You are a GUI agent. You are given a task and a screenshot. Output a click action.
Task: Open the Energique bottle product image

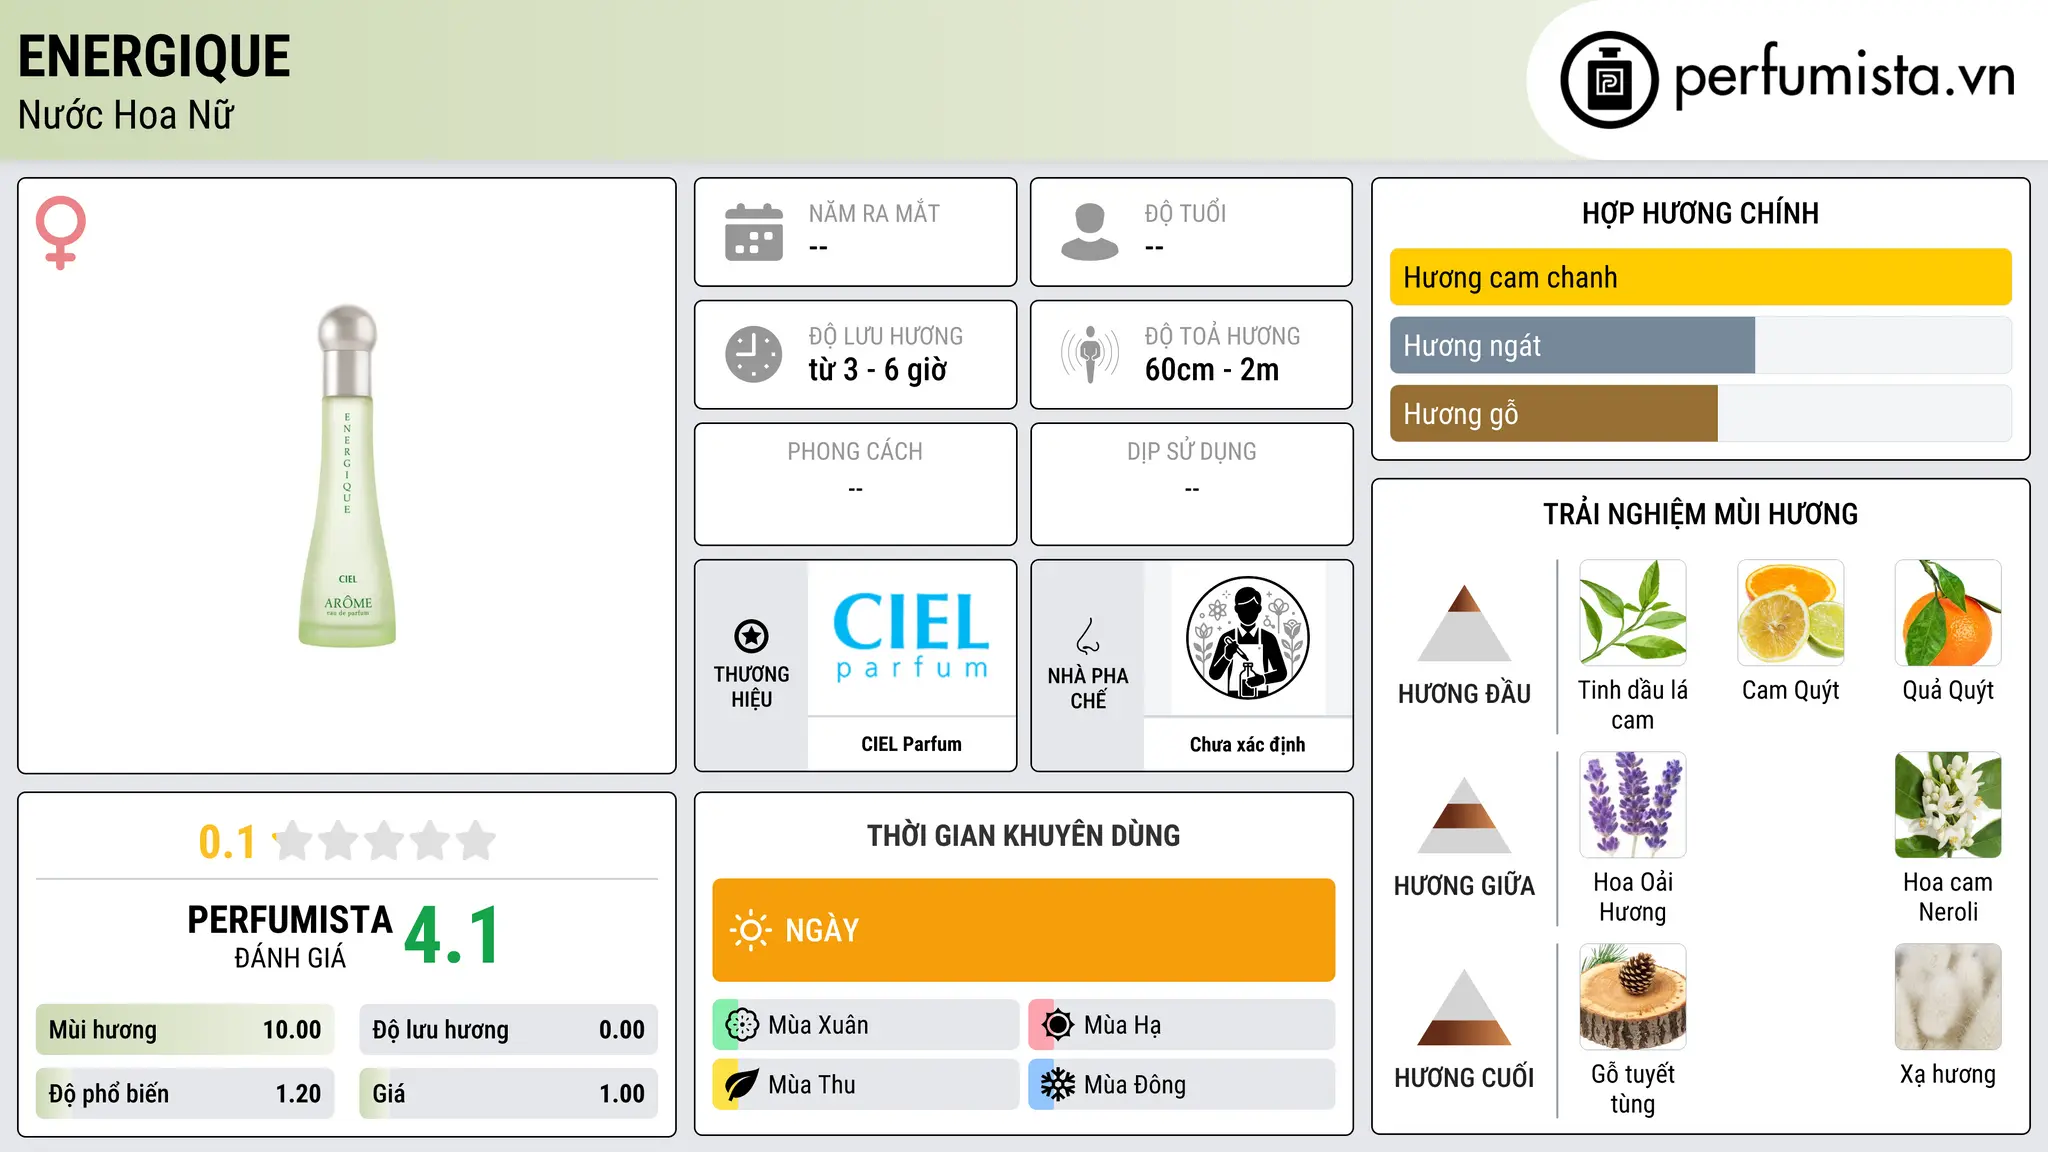click(347, 476)
